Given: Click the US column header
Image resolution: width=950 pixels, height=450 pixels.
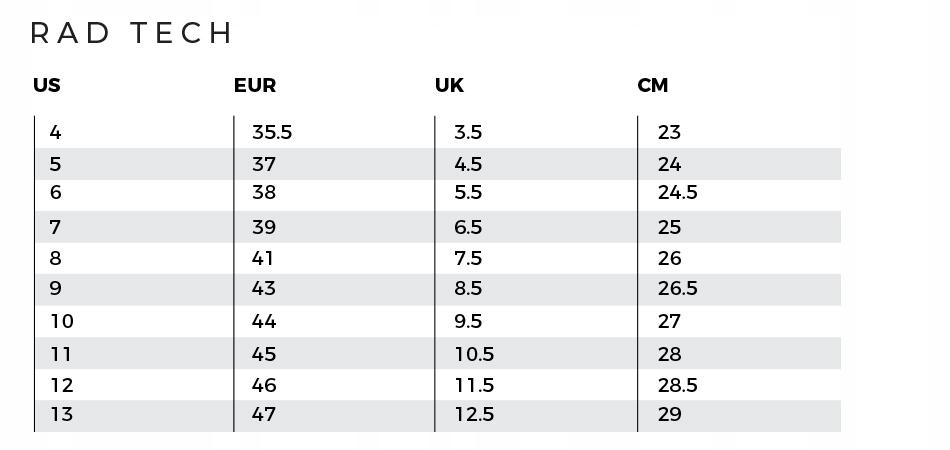Looking at the screenshot, I should click(47, 86).
